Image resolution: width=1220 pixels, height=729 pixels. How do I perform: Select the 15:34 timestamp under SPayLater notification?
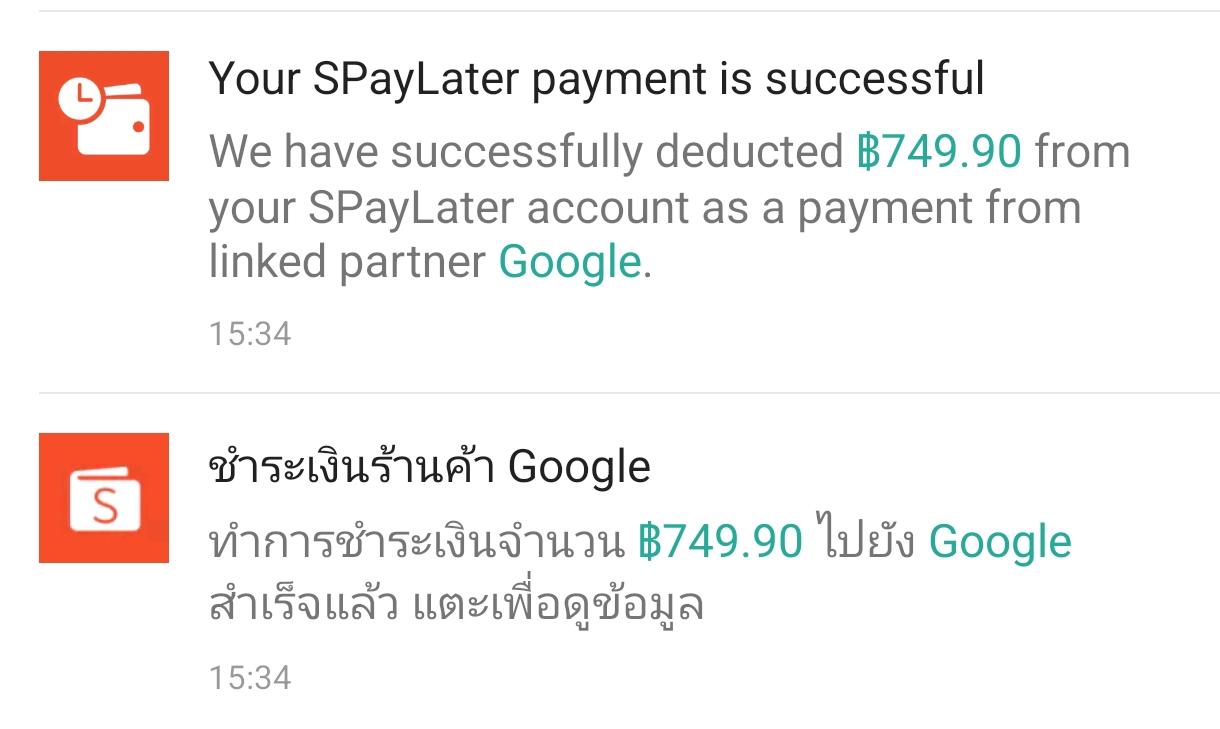pos(250,333)
